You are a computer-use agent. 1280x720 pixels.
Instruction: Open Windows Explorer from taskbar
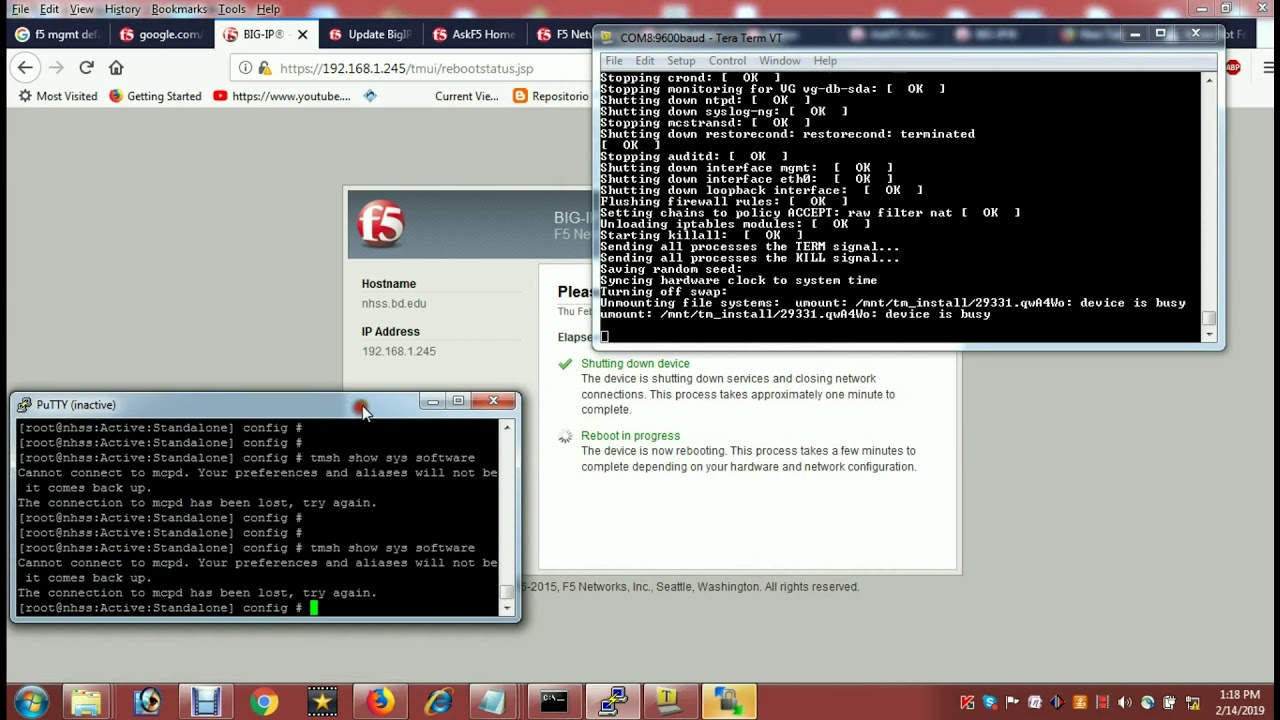coord(86,702)
